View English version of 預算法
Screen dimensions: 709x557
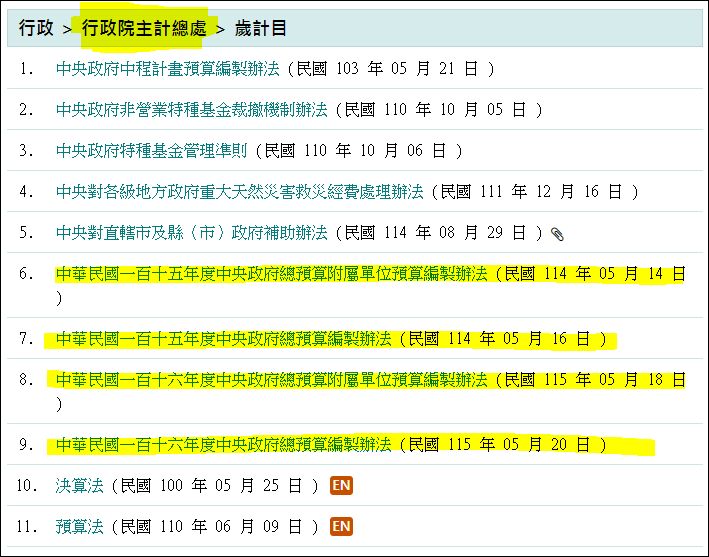tap(341, 527)
